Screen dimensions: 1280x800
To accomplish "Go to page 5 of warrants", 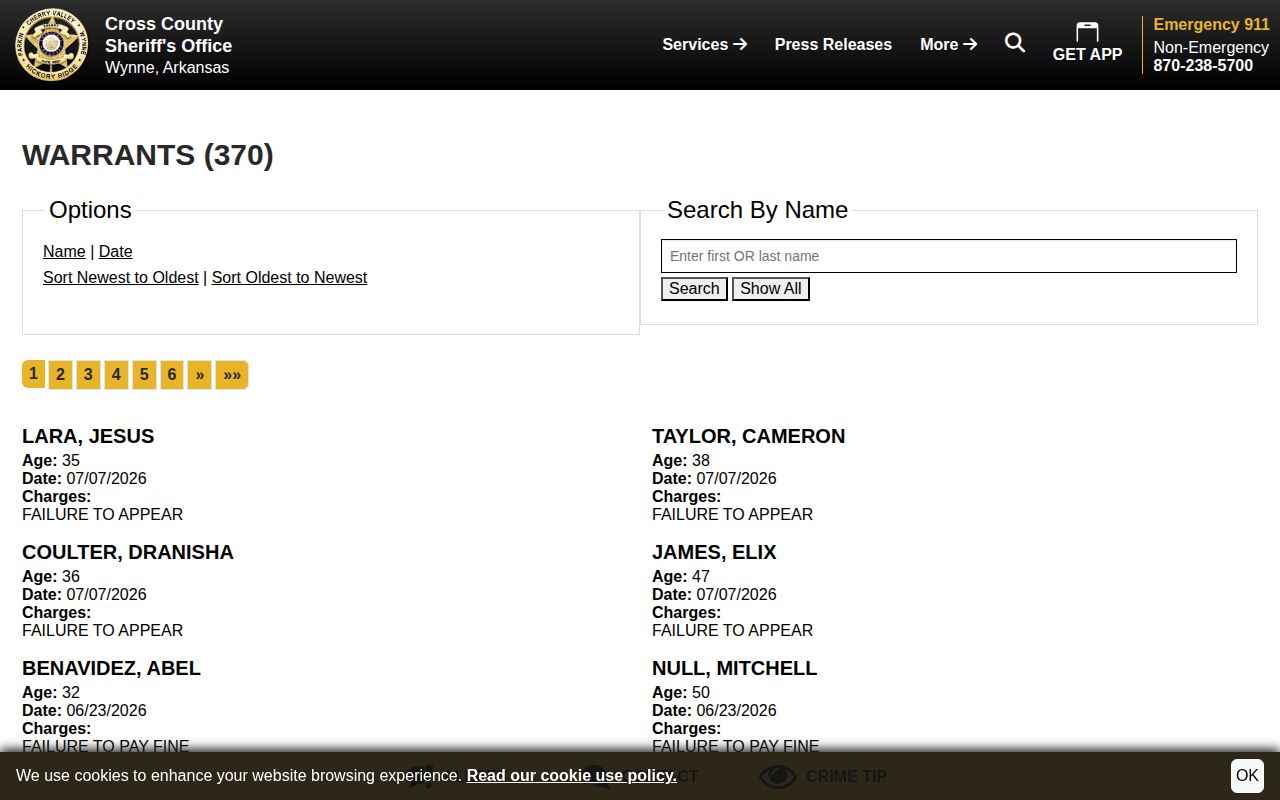I will coord(144,375).
